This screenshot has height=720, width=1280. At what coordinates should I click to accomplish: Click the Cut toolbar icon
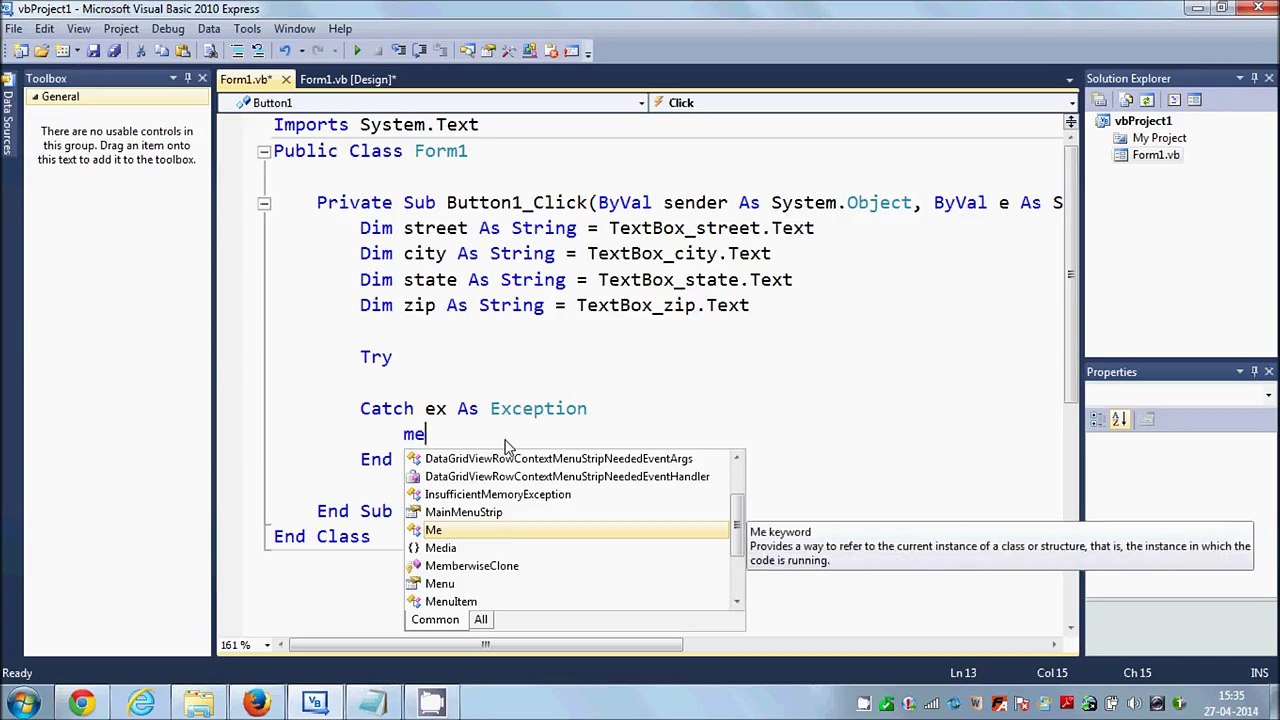click(x=141, y=50)
